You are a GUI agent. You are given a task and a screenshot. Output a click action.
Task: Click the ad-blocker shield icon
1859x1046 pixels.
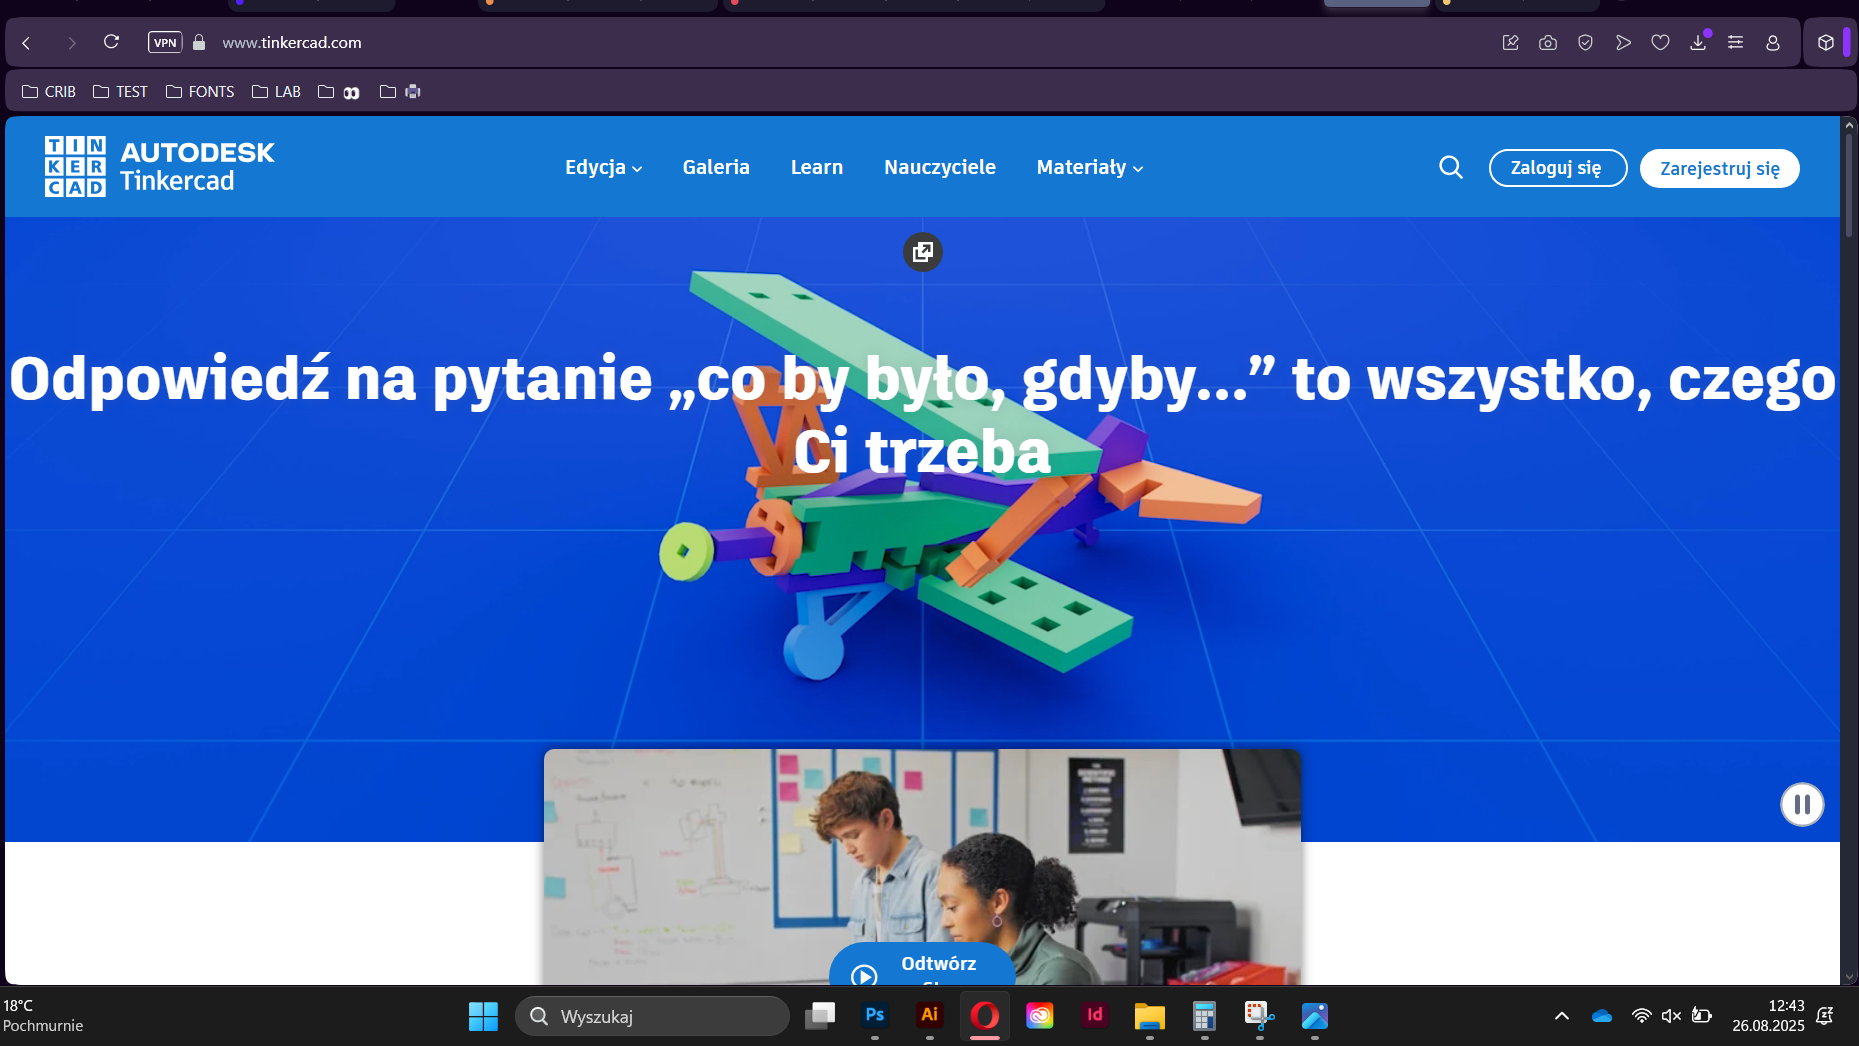(x=1585, y=42)
